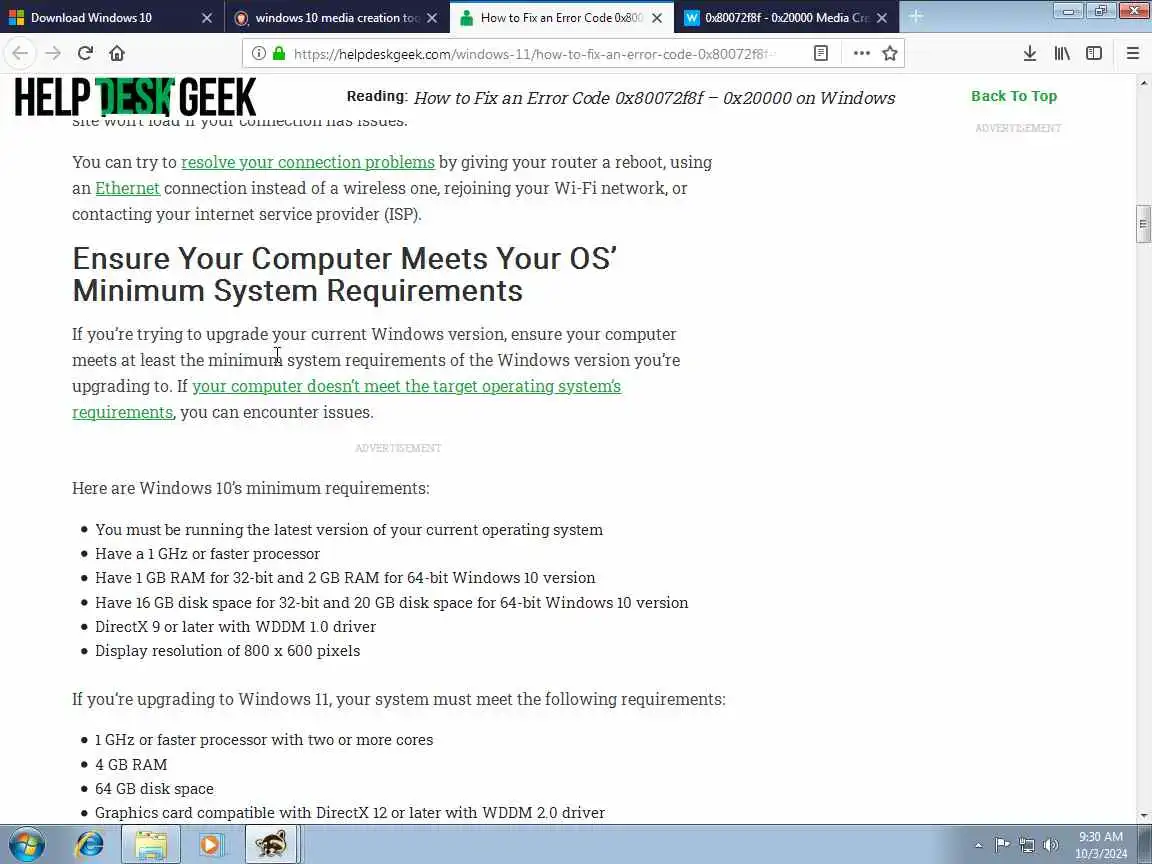
Task: Click 'Here are Windows 10's minimum requirements:'
Action: pyautogui.click(x=251, y=488)
